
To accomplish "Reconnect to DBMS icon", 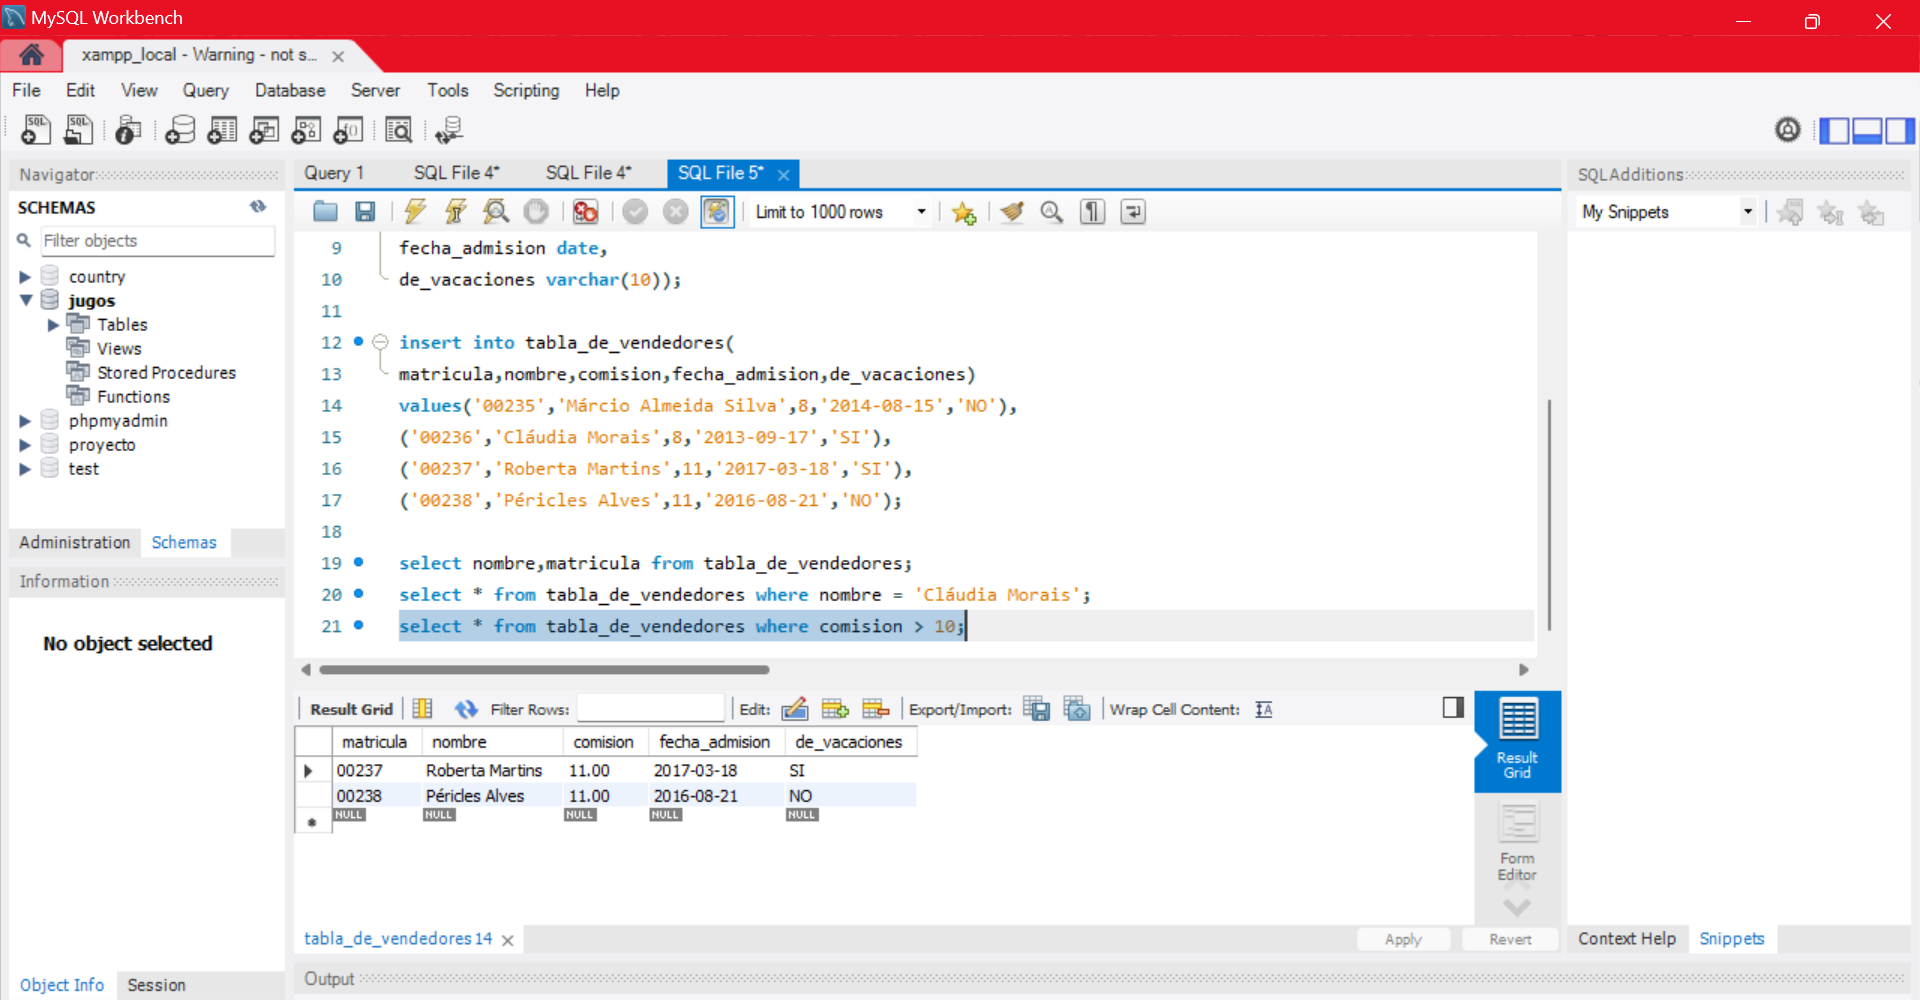I will (x=449, y=129).
